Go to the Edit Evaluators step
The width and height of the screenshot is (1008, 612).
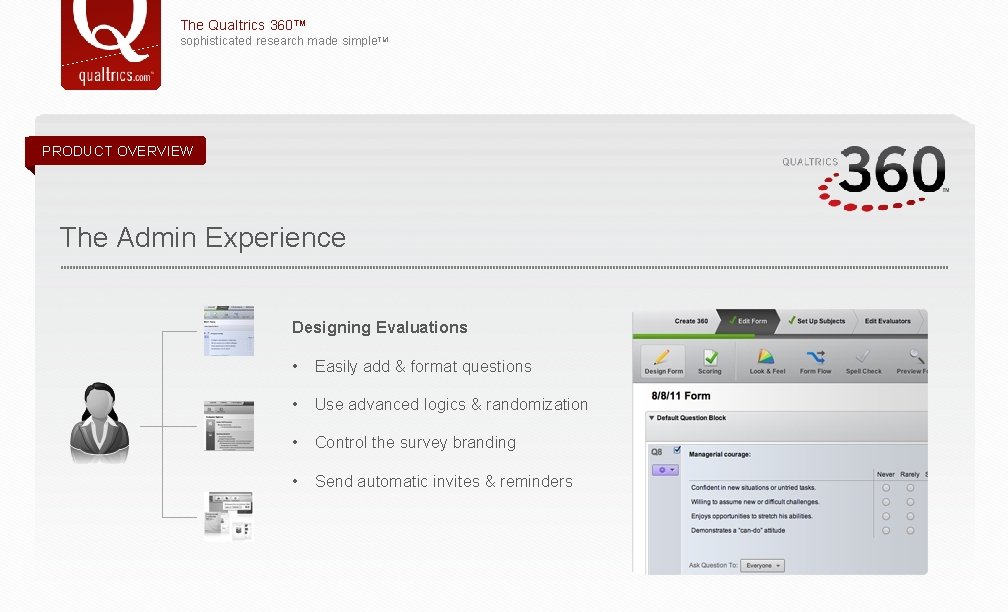[887, 321]
